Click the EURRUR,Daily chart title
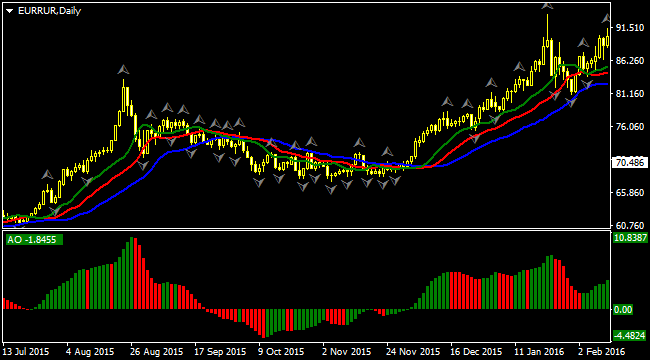The height and width of the screenshot is (360, 650). 49,11
